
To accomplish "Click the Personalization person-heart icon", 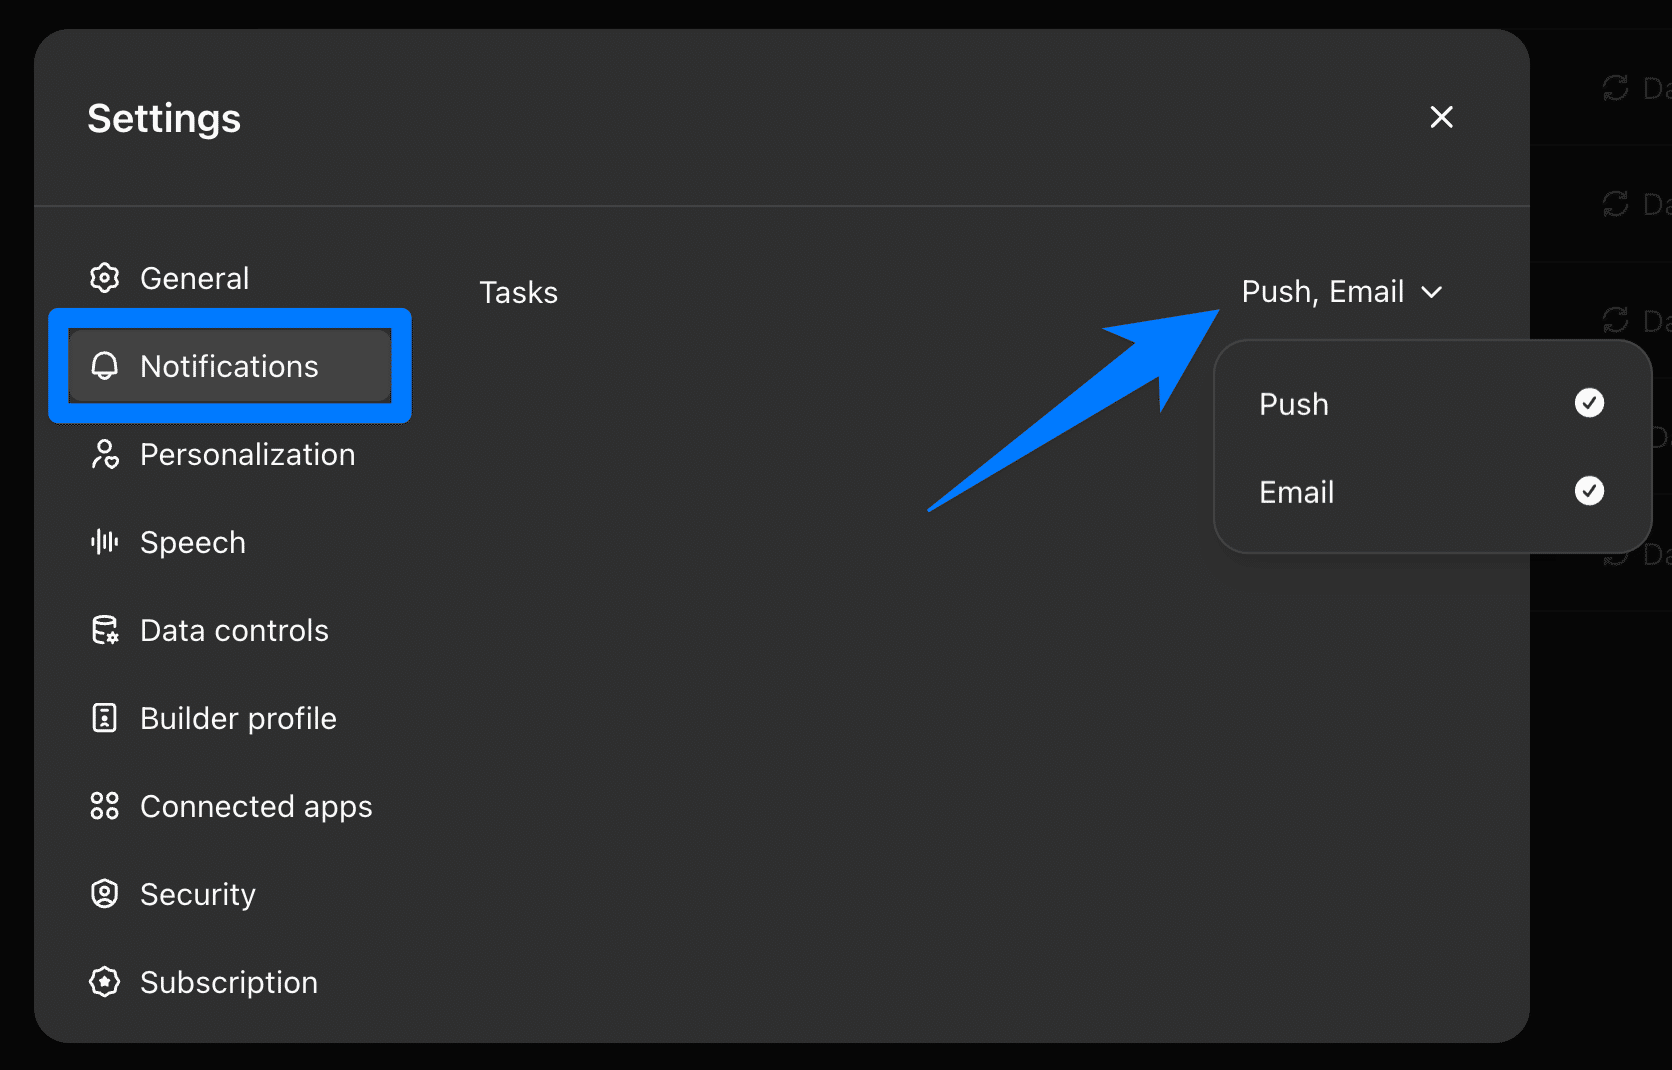I will tap(105, 454).
